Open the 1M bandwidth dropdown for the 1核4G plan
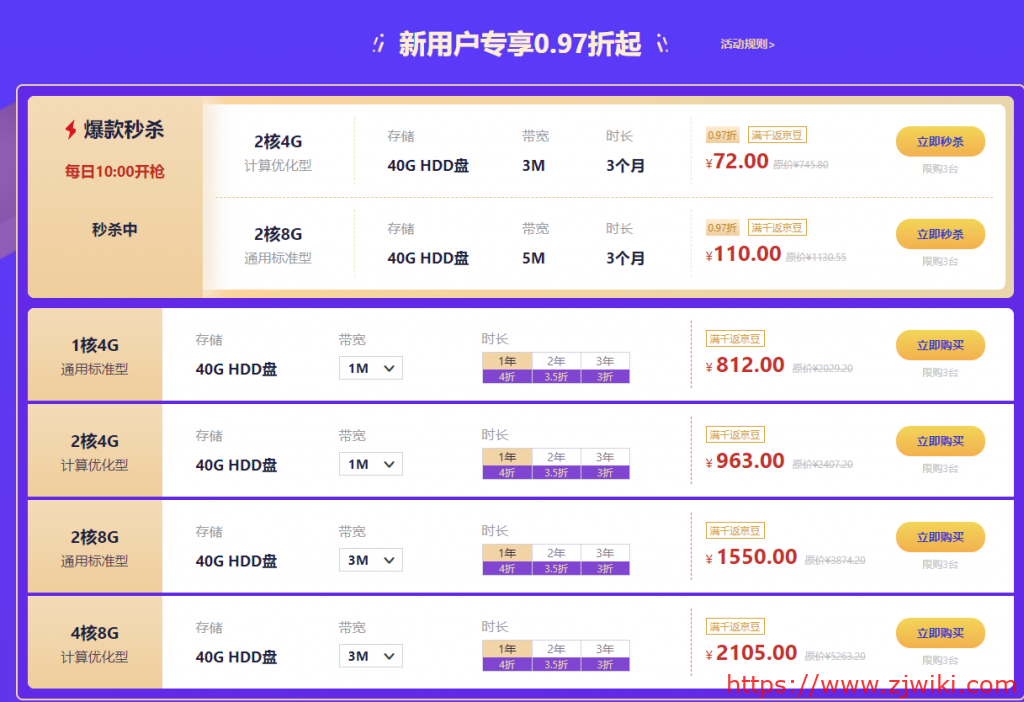Screen dimensions: 1024x702 [370, 368]
